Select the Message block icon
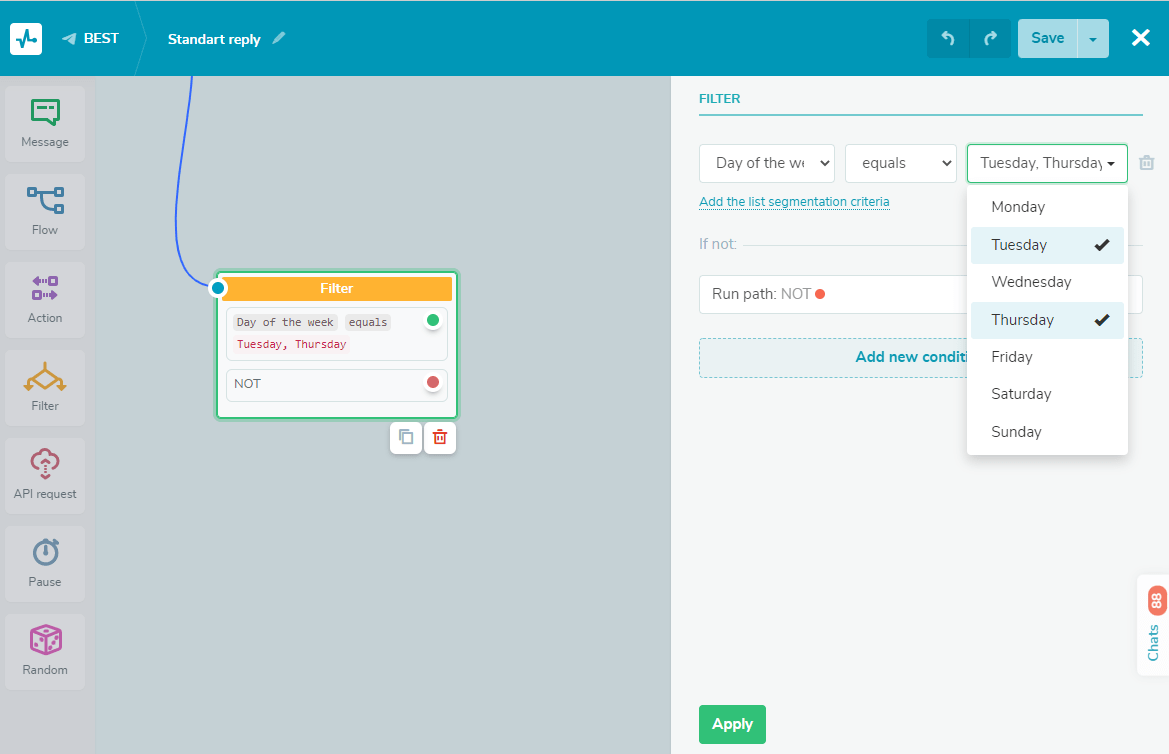This screenshot has width=1169, height=754. point(45,124)
